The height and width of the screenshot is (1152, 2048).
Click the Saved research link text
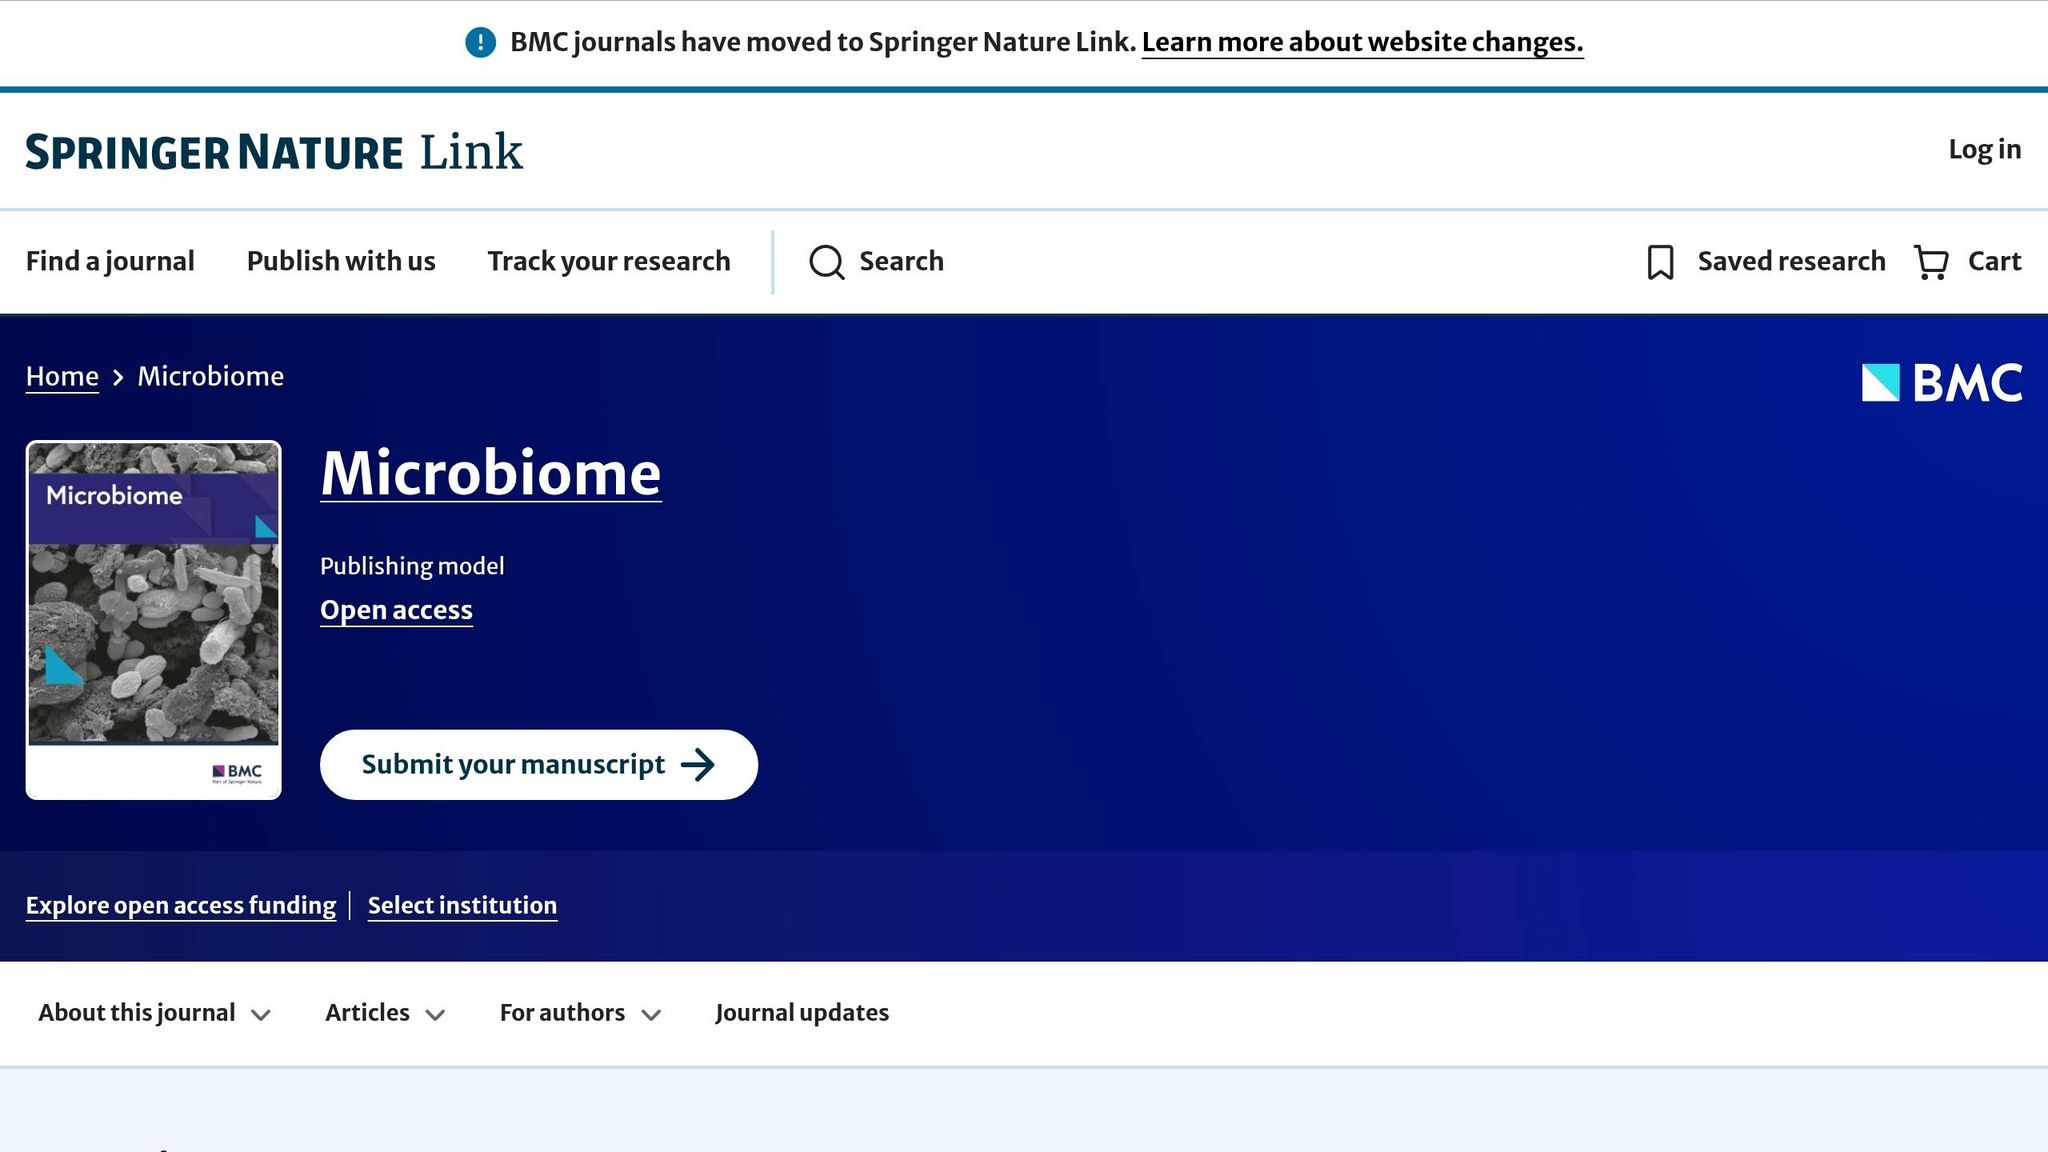tap(1791, 261)
